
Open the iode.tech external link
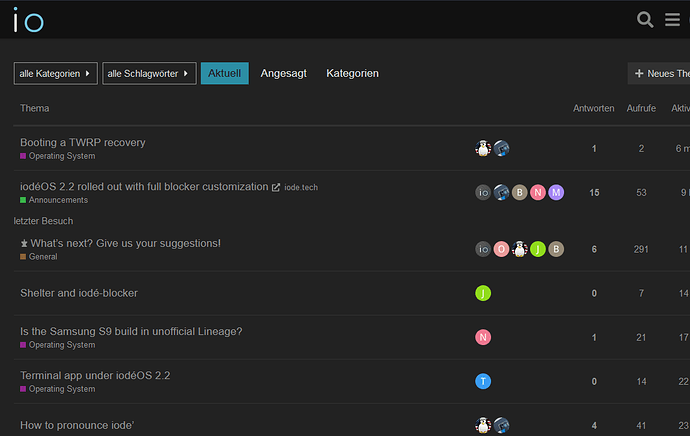[x=301, y=187]
